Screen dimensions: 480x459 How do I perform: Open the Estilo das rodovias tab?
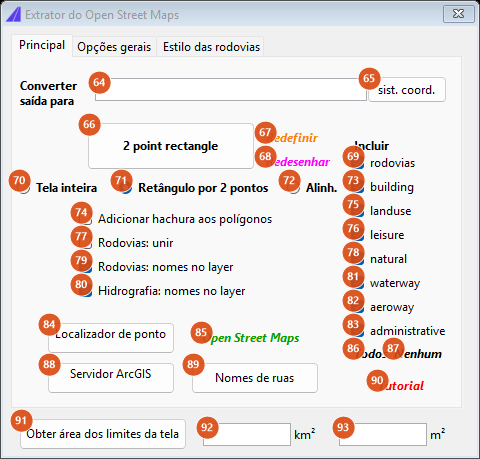pos(211,47)
